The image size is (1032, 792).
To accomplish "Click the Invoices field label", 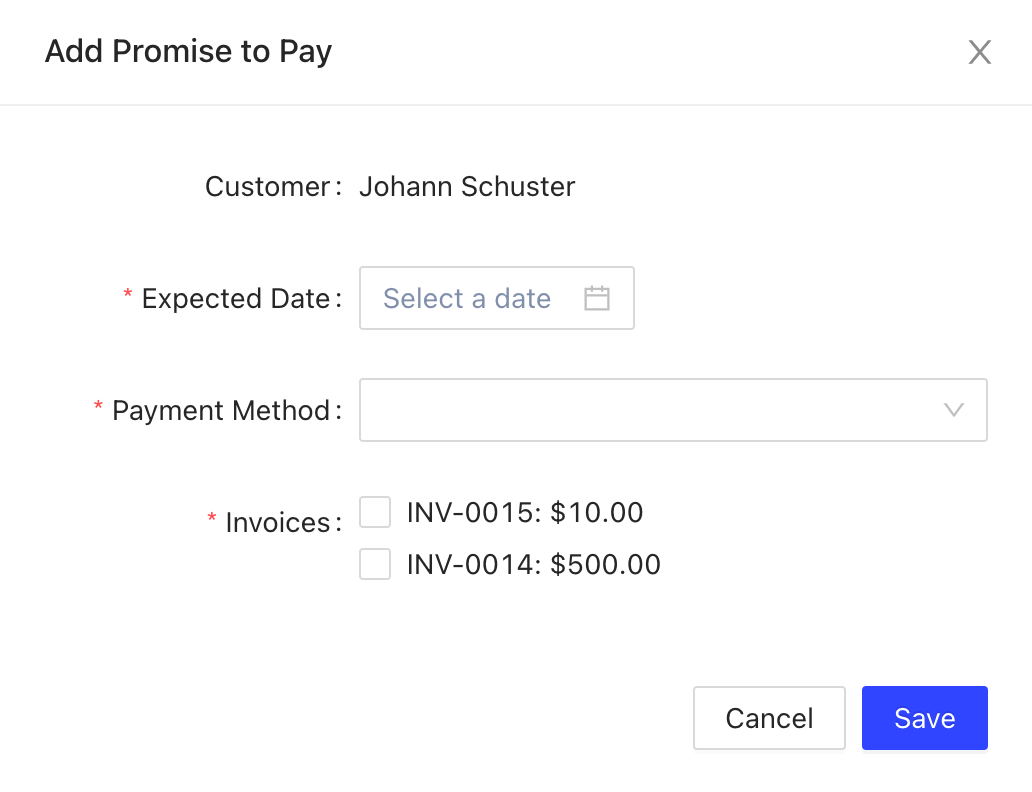I will [278, 522].
